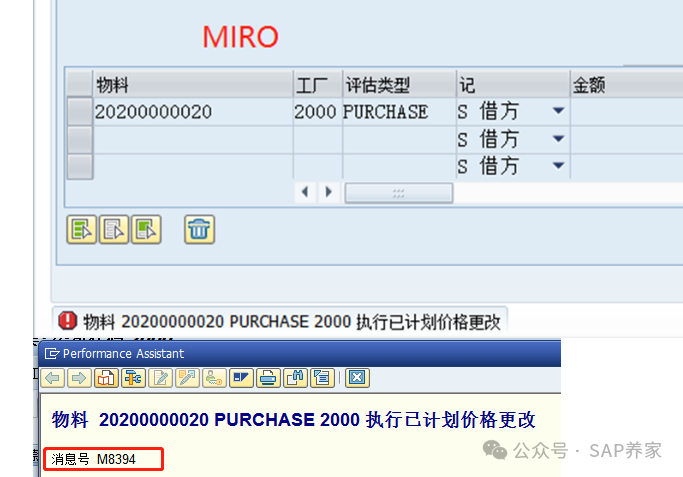The image size is (683, 477).
Task: Click the blue split-panel layout icon
Action: pos(241,378)
